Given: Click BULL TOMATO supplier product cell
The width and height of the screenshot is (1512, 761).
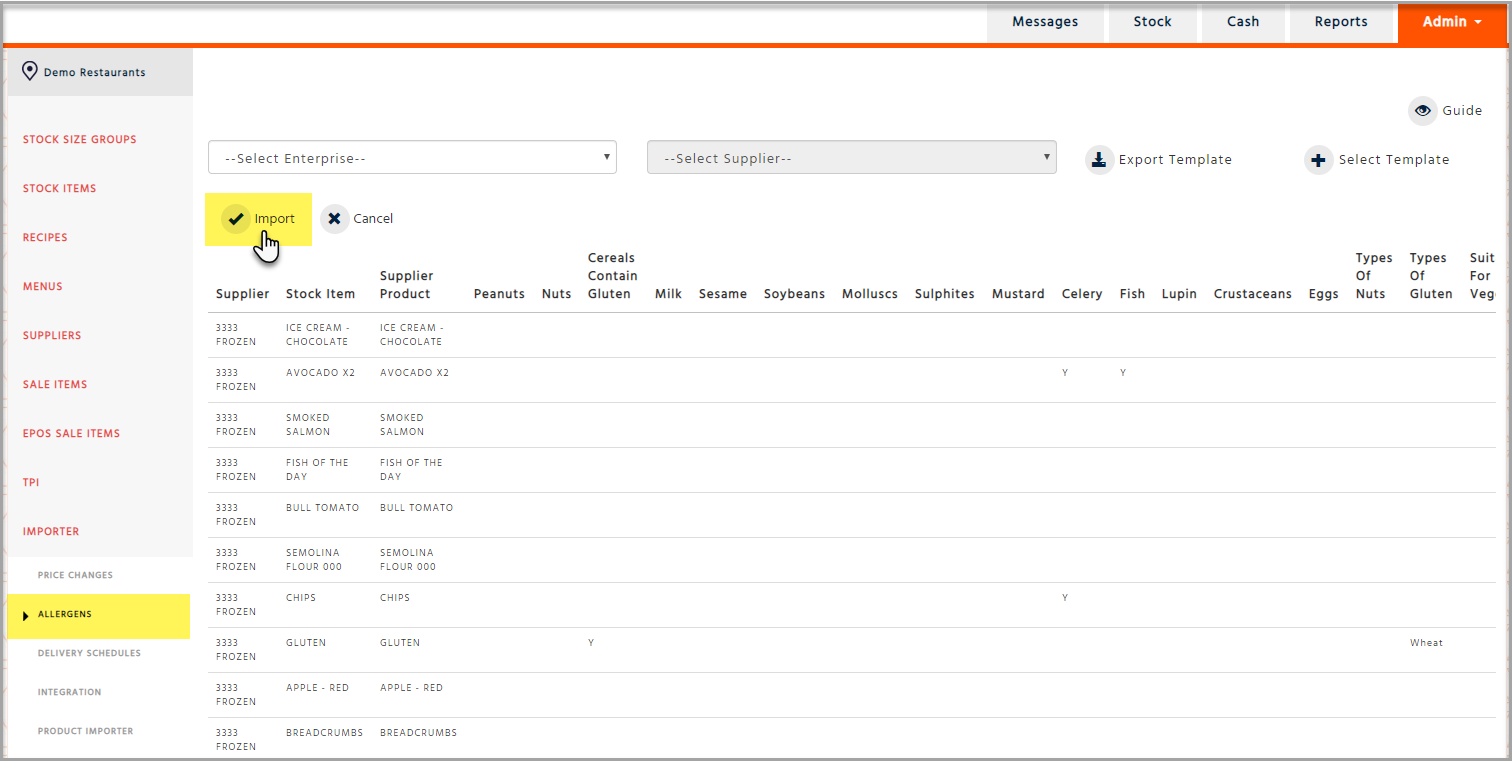Looking at the screenshot, I should (x=416, y=508).
